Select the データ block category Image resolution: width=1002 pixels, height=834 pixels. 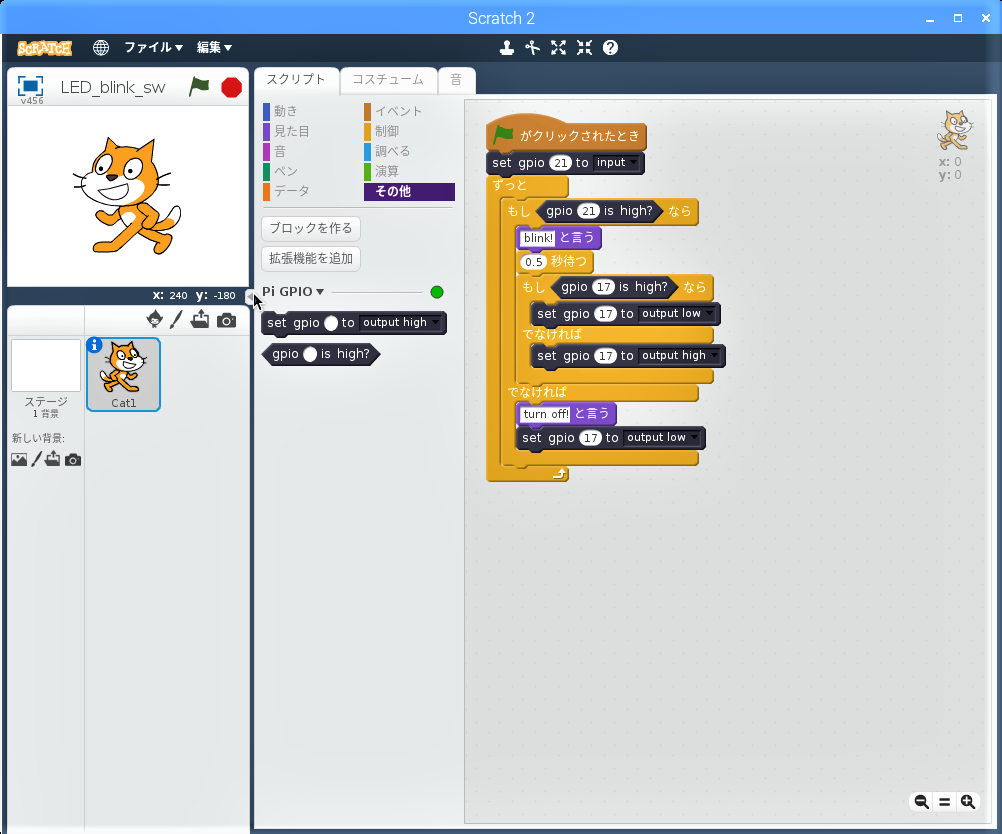tap(287, 191)
